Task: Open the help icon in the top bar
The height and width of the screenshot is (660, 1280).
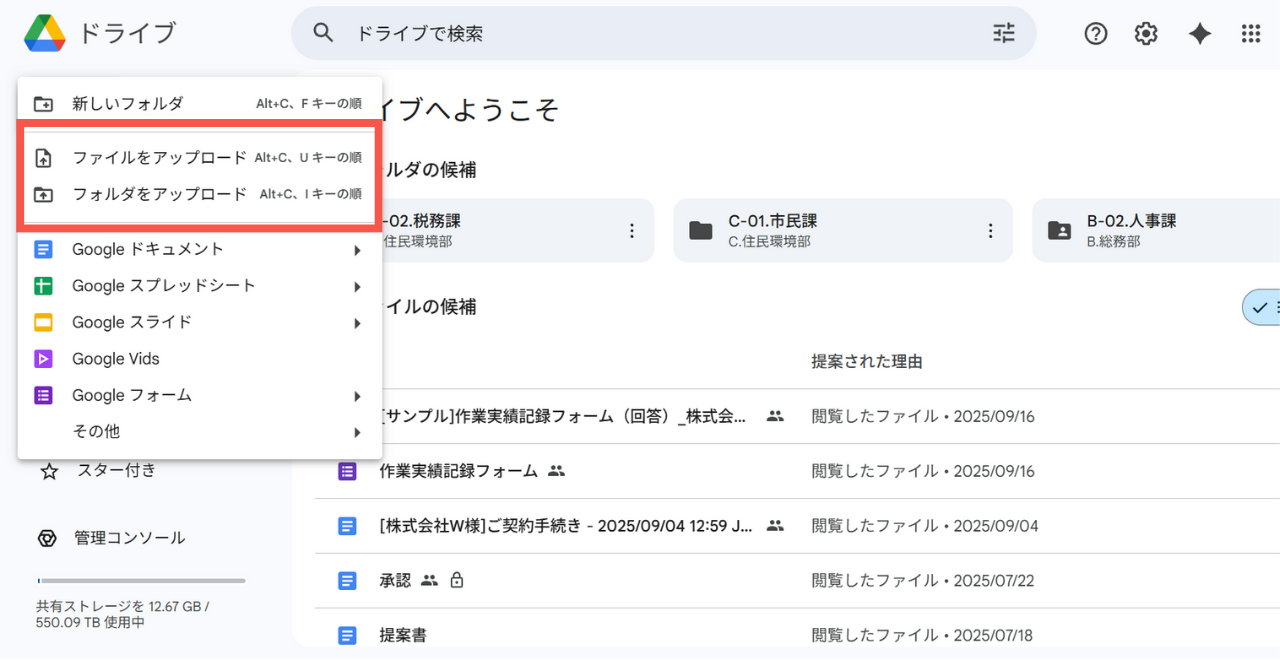Action: [x=1095, y=33]
